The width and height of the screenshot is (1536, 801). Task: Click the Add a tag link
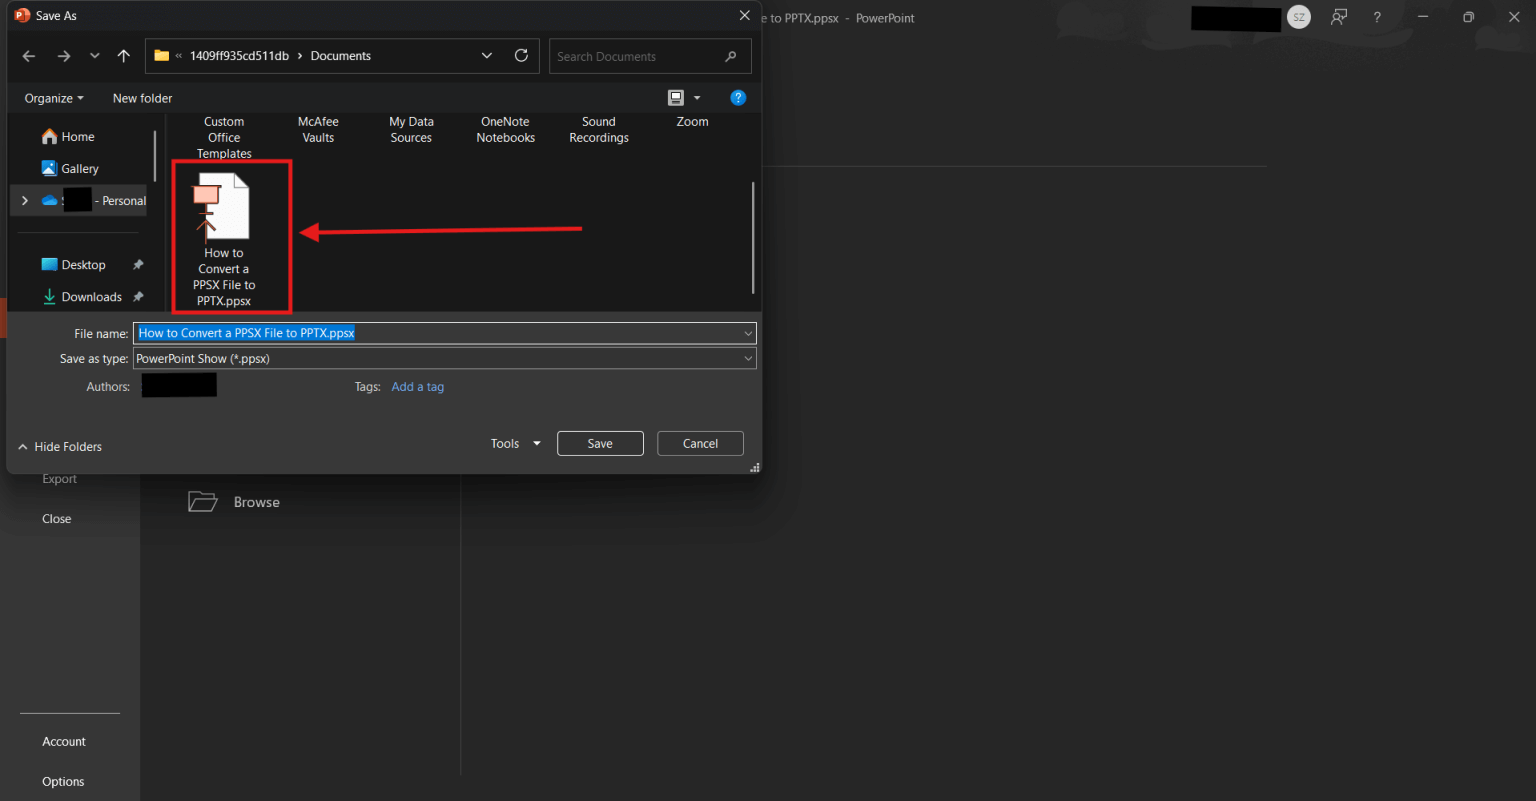[x=418, y=387]
